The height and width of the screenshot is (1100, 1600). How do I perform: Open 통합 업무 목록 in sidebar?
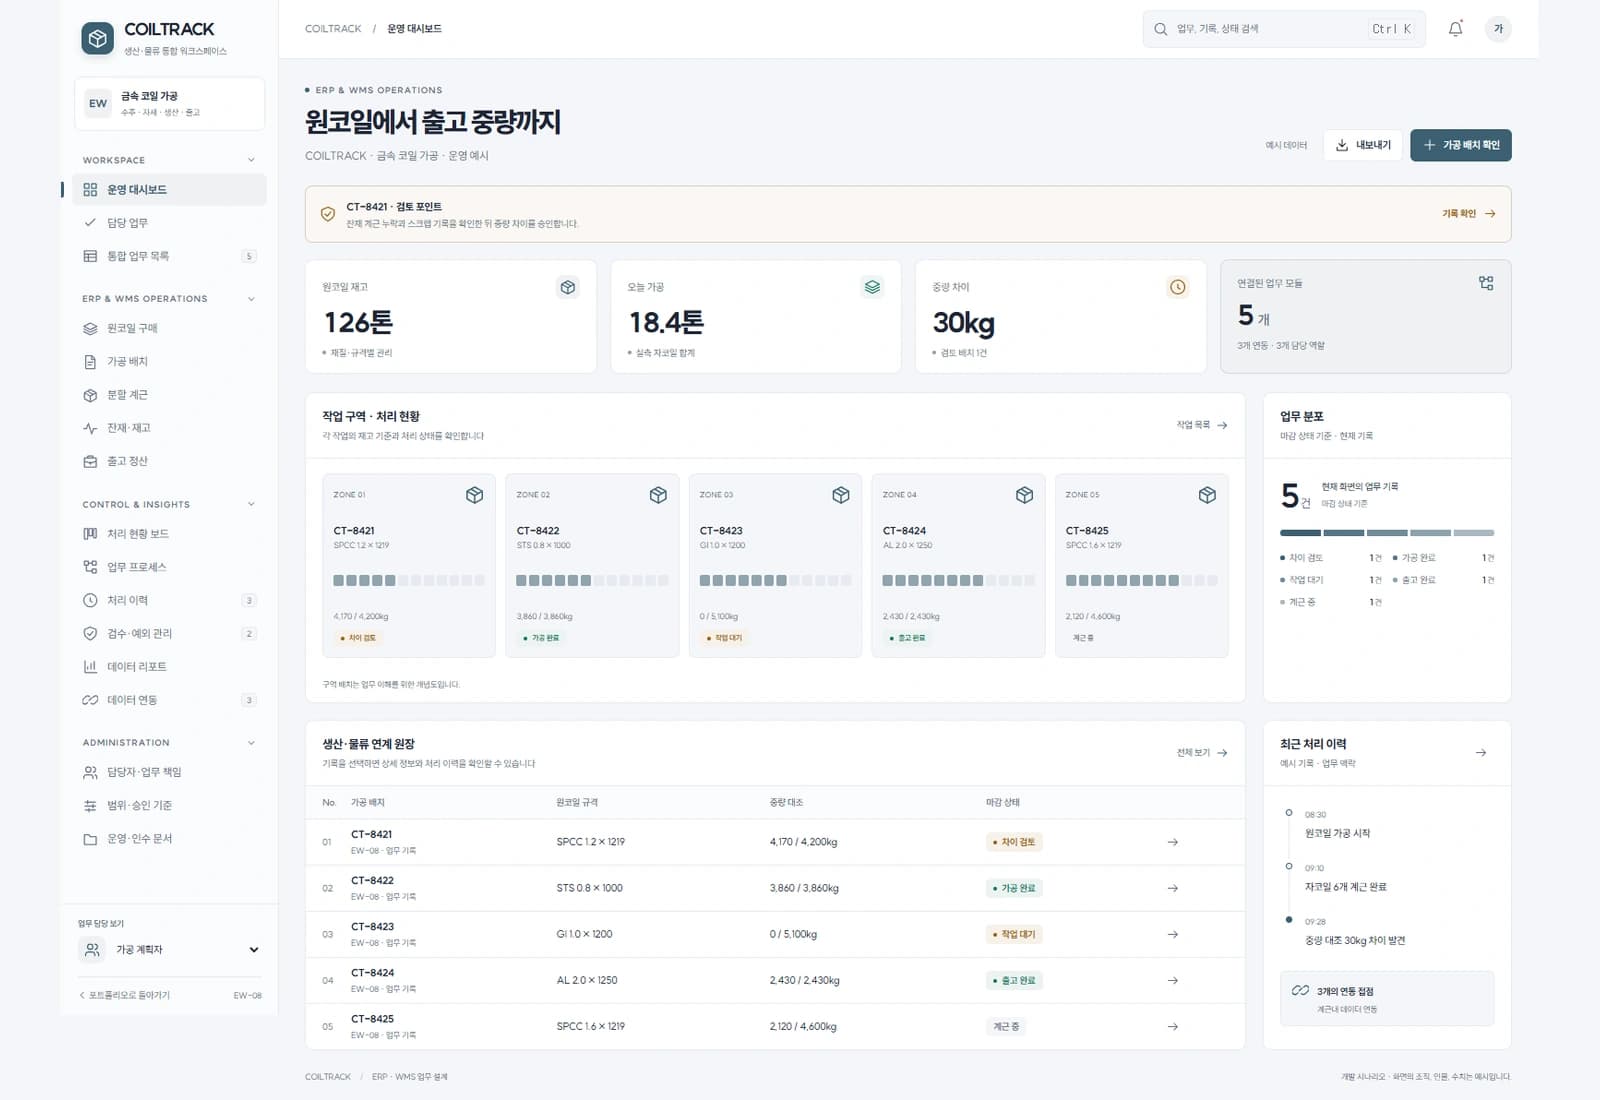169,256
